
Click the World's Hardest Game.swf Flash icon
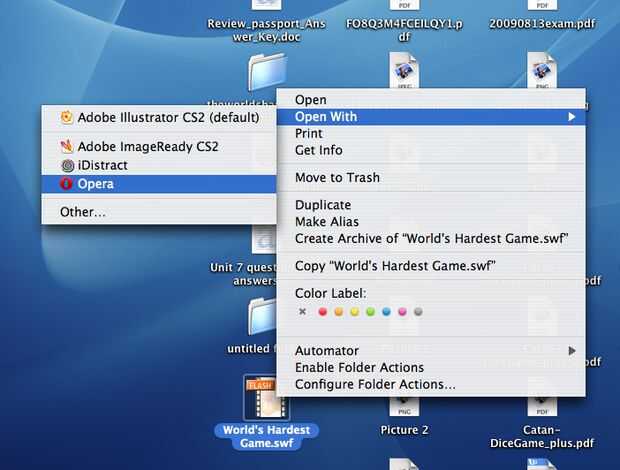(266, 398)
